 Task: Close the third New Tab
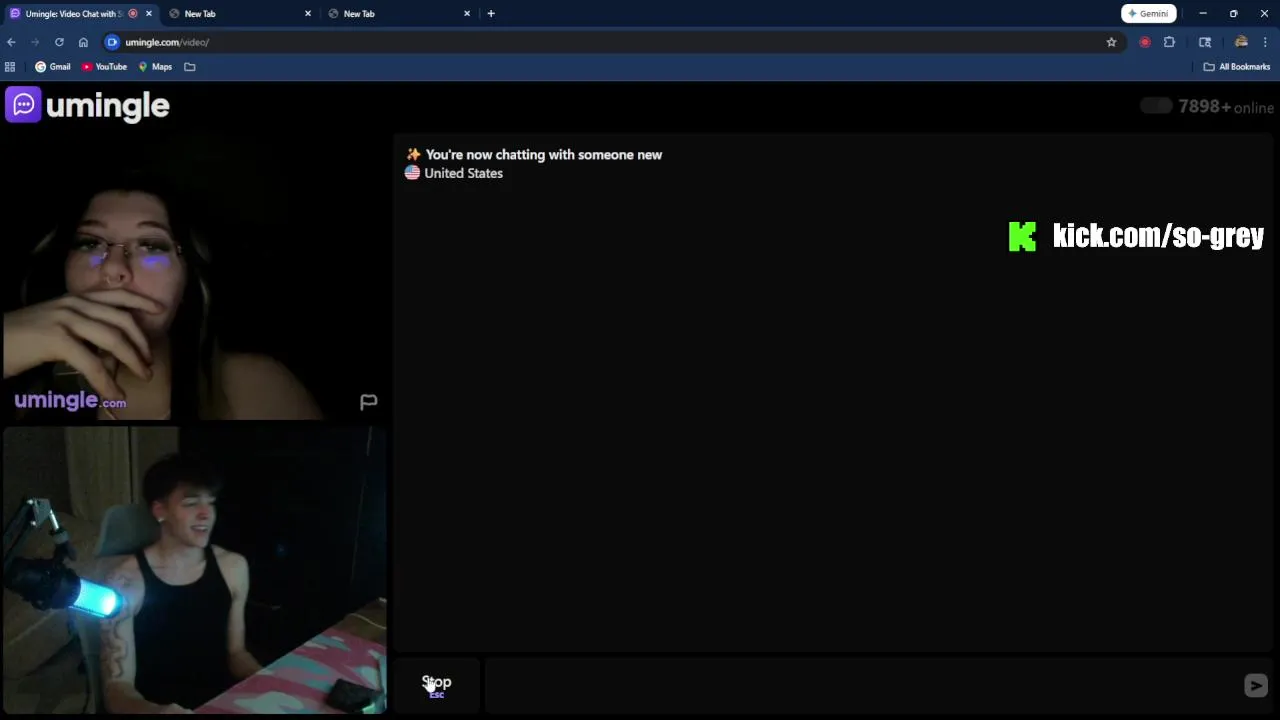(x=467, y=14)
